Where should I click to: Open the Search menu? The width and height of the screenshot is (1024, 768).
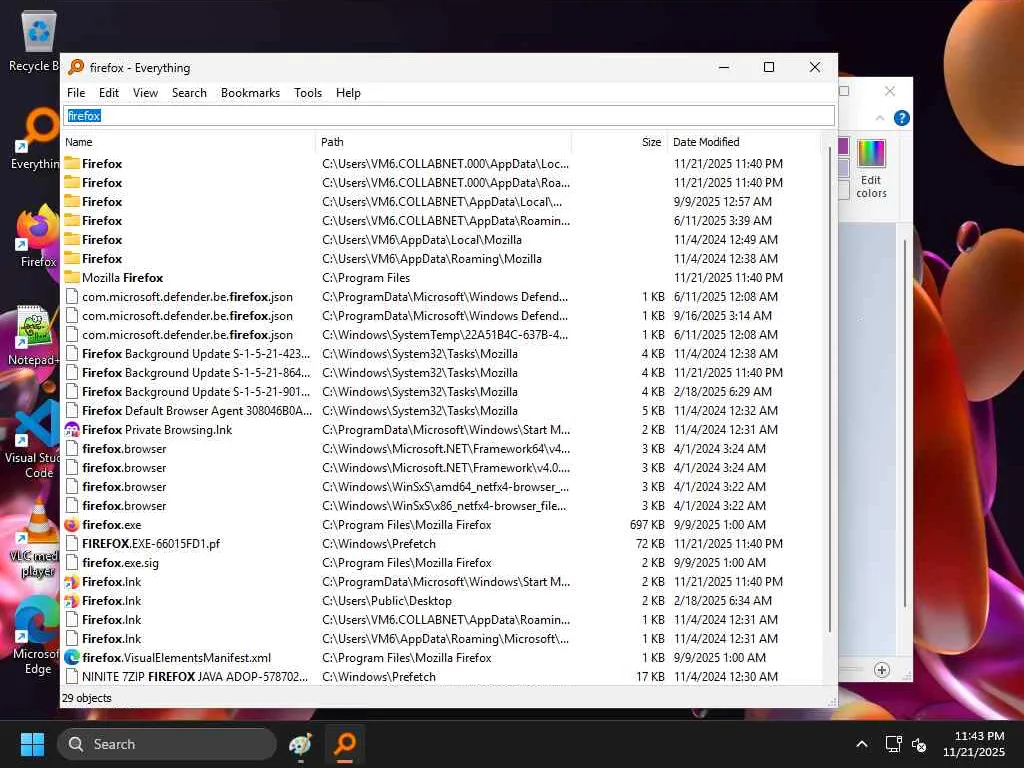189,93
